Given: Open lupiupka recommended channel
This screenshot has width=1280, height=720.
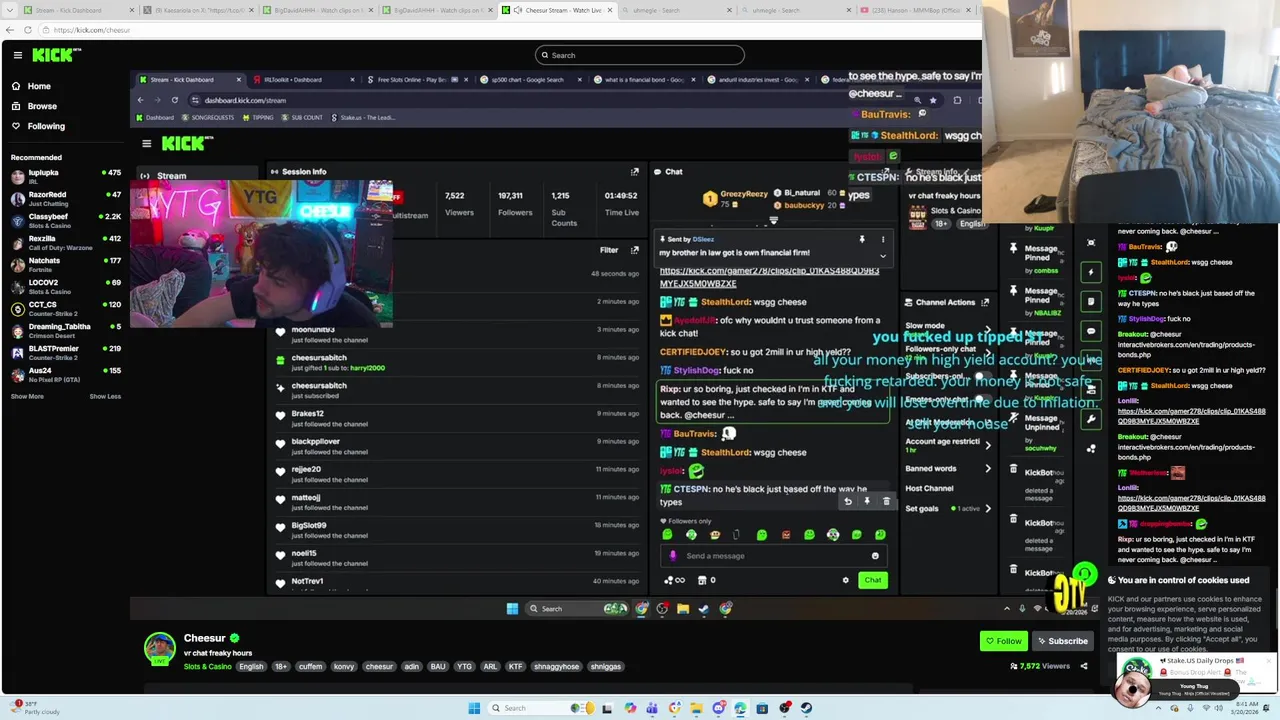Looking at the screenshot, I should click(x=65, y=177).
